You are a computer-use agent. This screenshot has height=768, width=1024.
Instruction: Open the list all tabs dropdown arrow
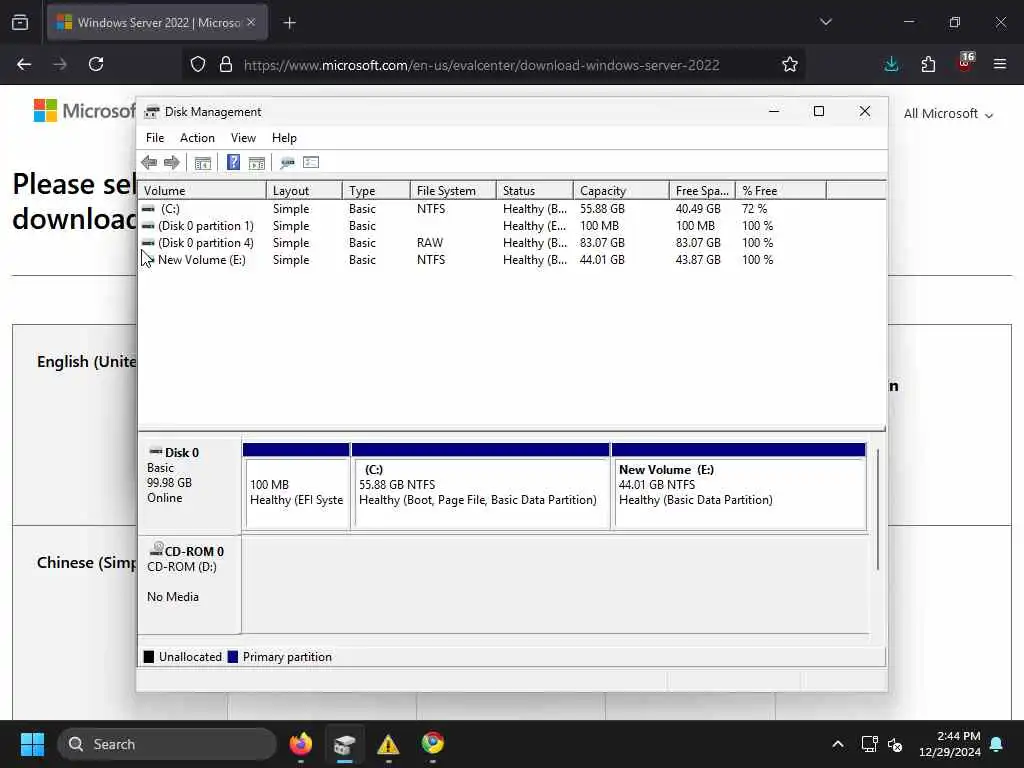tap(825, 22)
